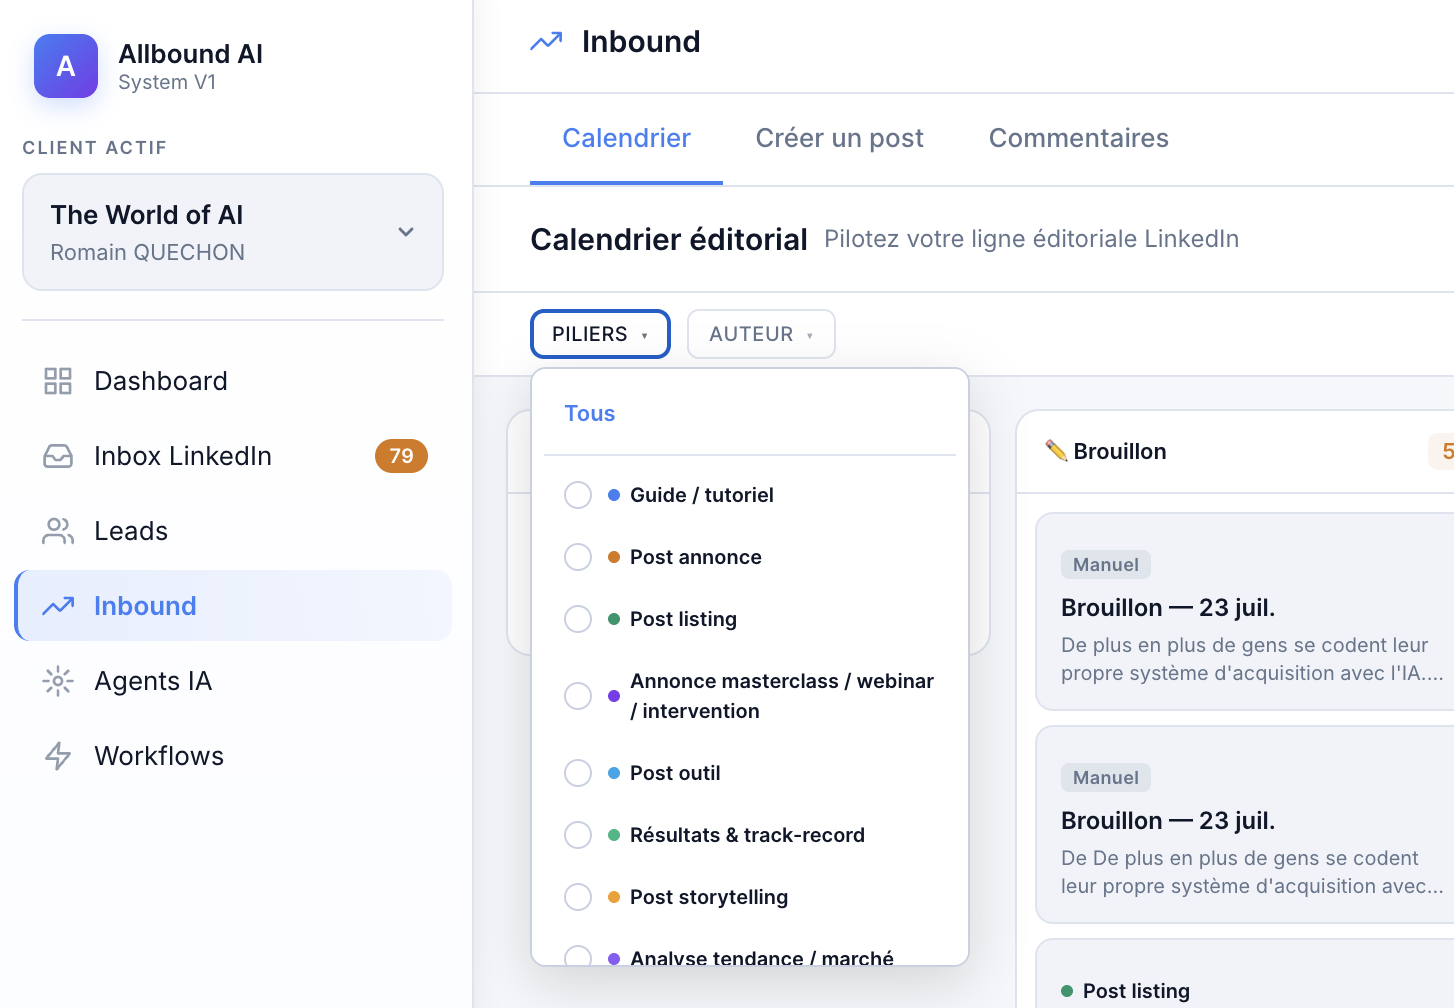Navigate to Leads in the sidebar
The width and height of the screenshot is (1454, 1008).
point(233,531)
